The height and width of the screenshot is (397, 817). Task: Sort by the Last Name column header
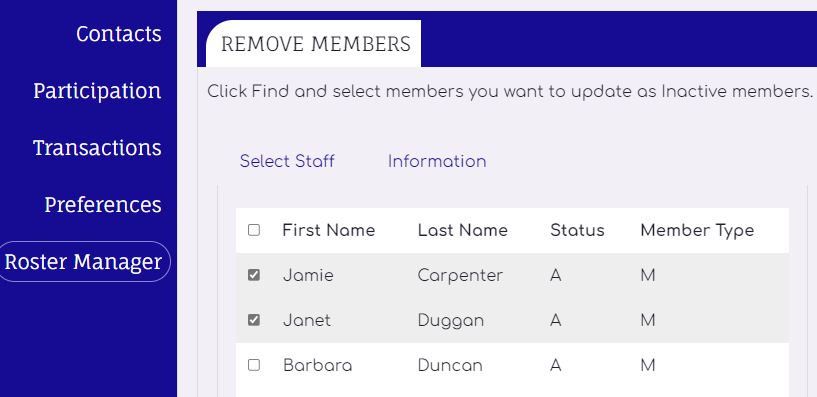pyautogui.click(x=463, y=230)
